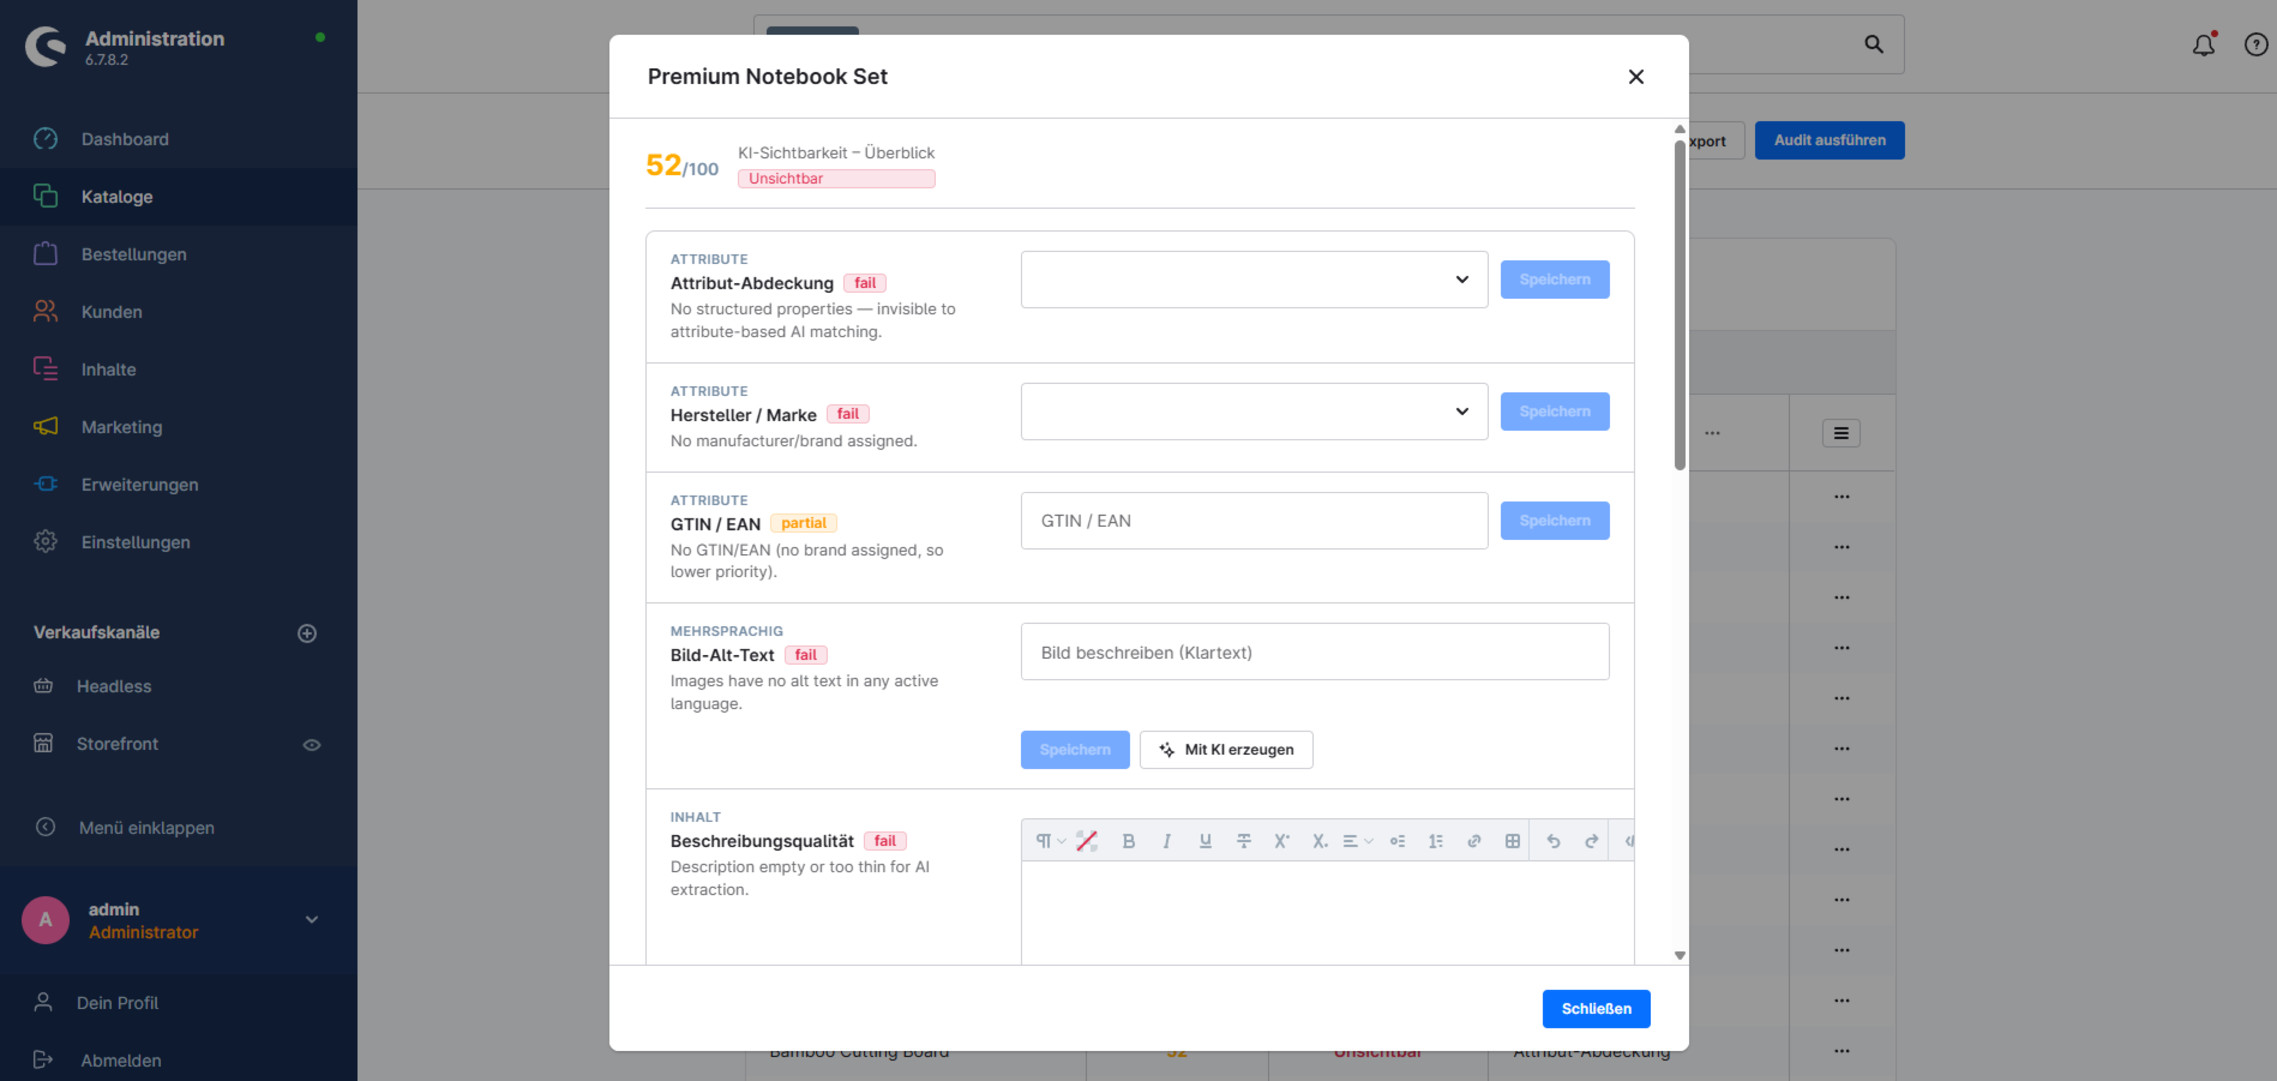Open the Hersteller / Marke dropdown
This screenshot has width=2277, height=1081.
[x=1254, y=411]
